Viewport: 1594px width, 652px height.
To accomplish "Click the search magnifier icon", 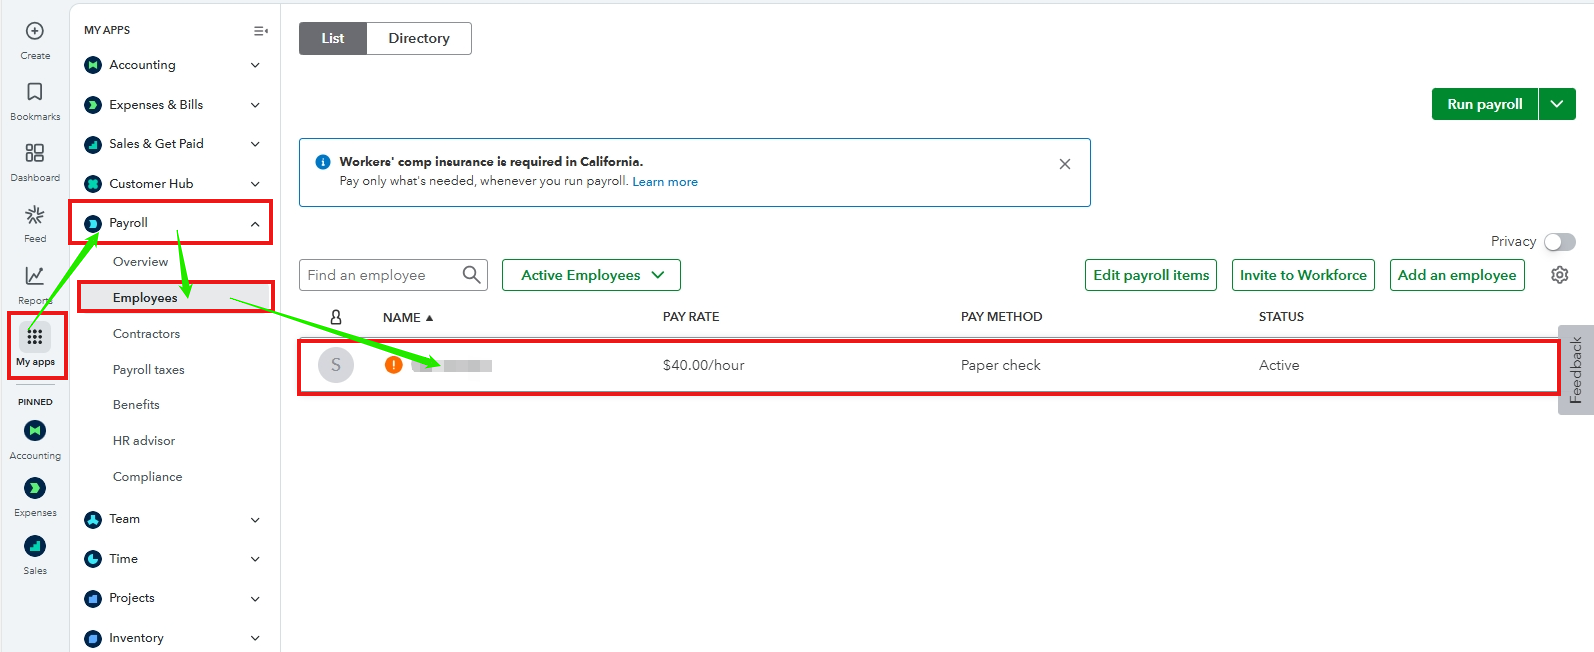I will tap(472, 274).
